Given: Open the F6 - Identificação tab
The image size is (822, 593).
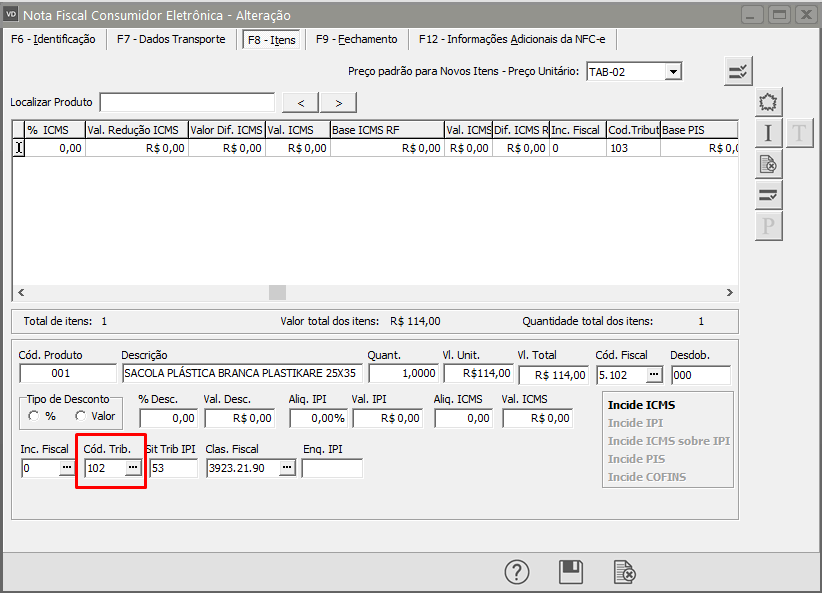Looking at the screenshot, I should 53,40.
